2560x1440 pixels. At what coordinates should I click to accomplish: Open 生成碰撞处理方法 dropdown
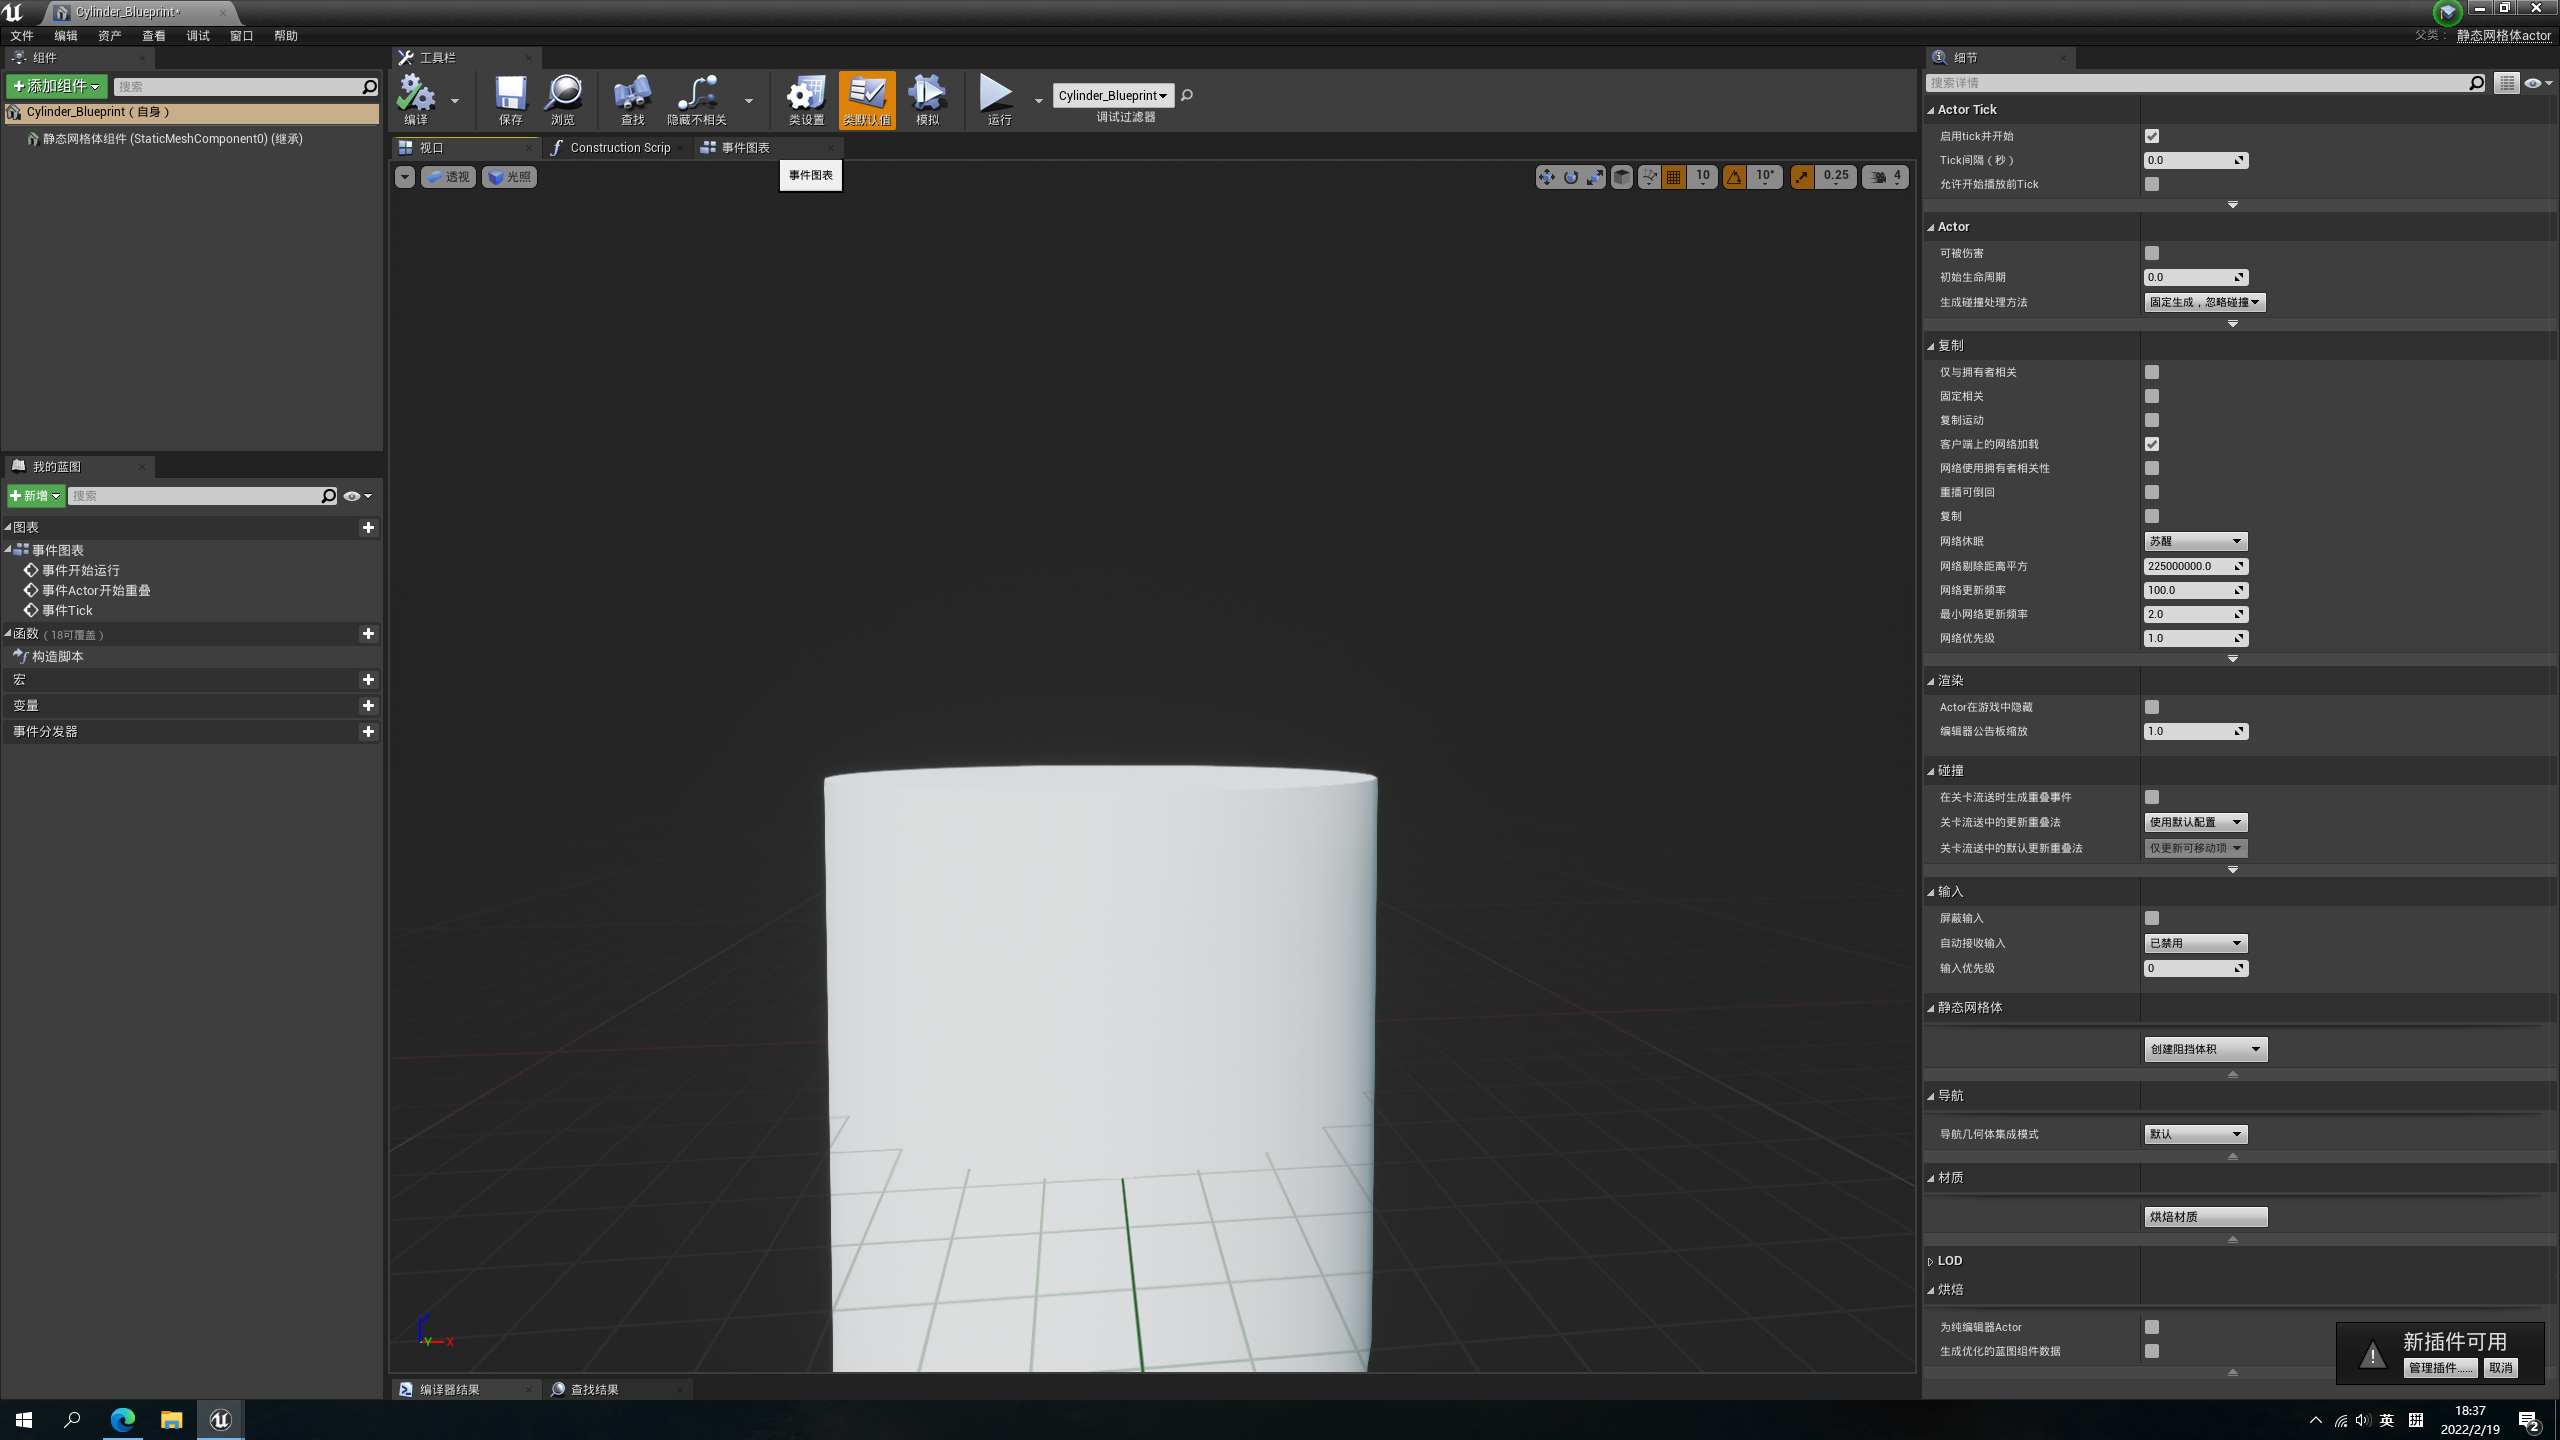pos(2205,302)
